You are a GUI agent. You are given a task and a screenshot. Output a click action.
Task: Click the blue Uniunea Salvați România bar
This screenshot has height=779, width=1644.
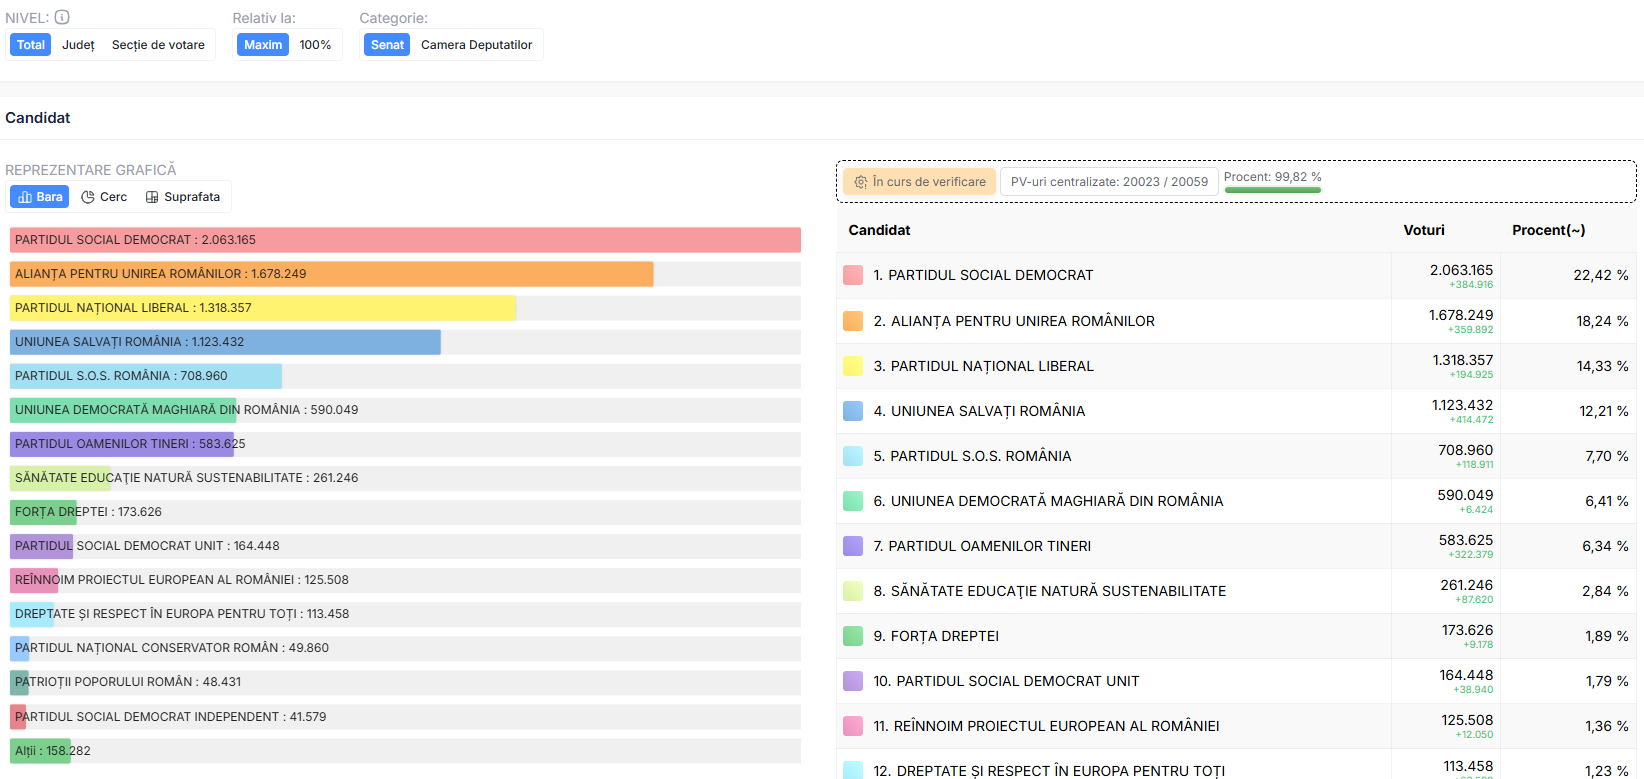[x=225, y=342]
